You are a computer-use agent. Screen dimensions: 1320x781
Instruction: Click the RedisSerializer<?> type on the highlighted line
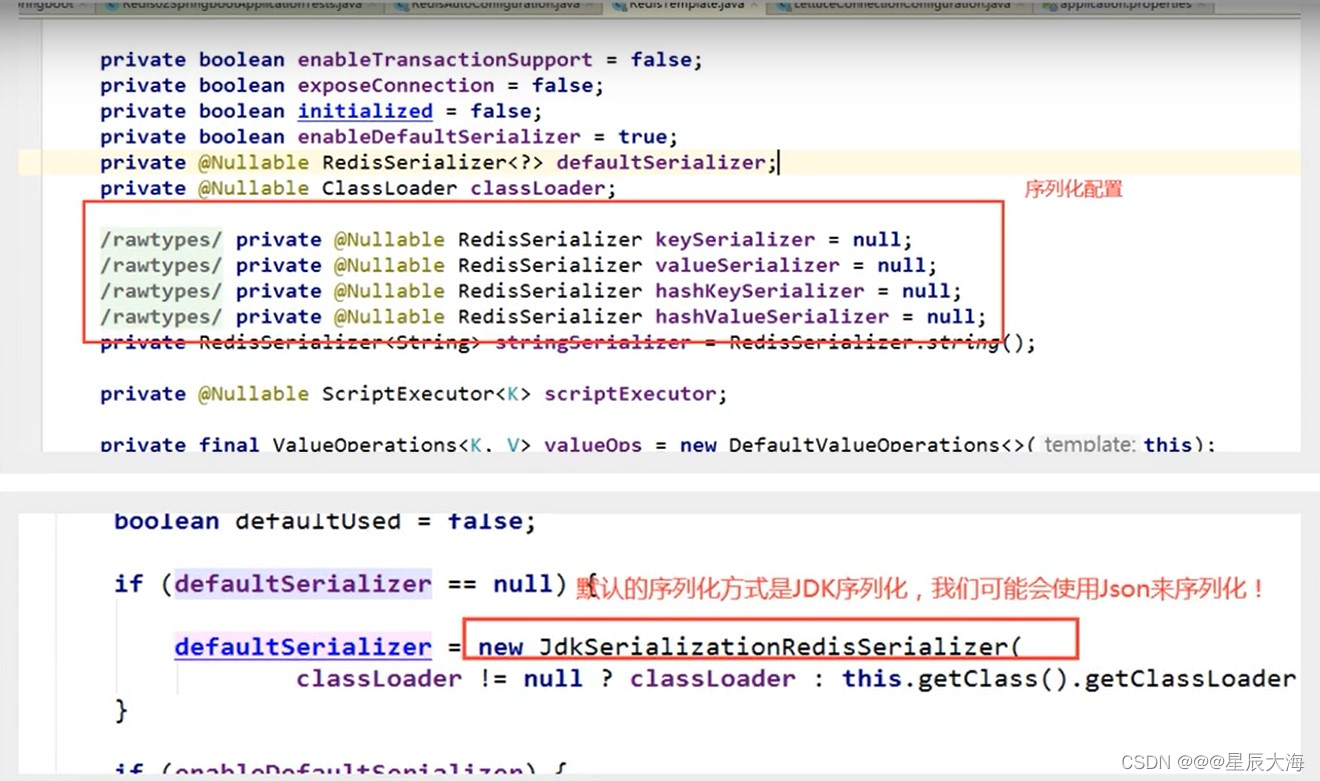tap(433, 163)
